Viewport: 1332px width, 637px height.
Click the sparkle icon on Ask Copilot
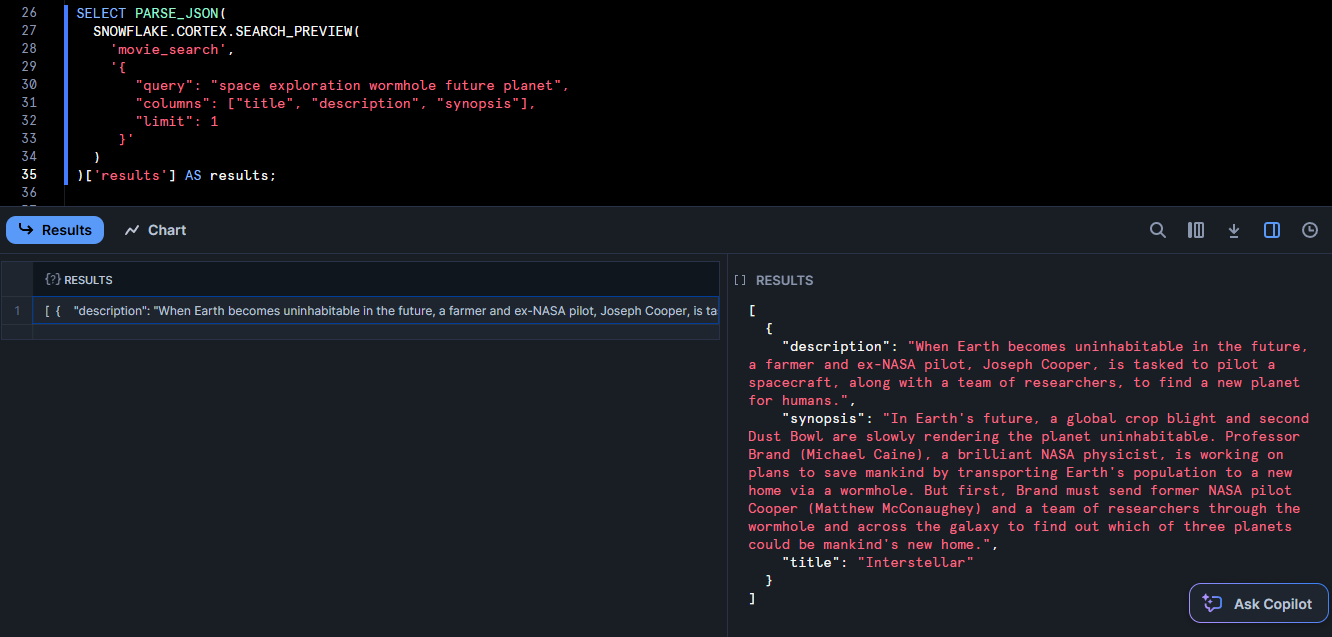(1212, 604)
